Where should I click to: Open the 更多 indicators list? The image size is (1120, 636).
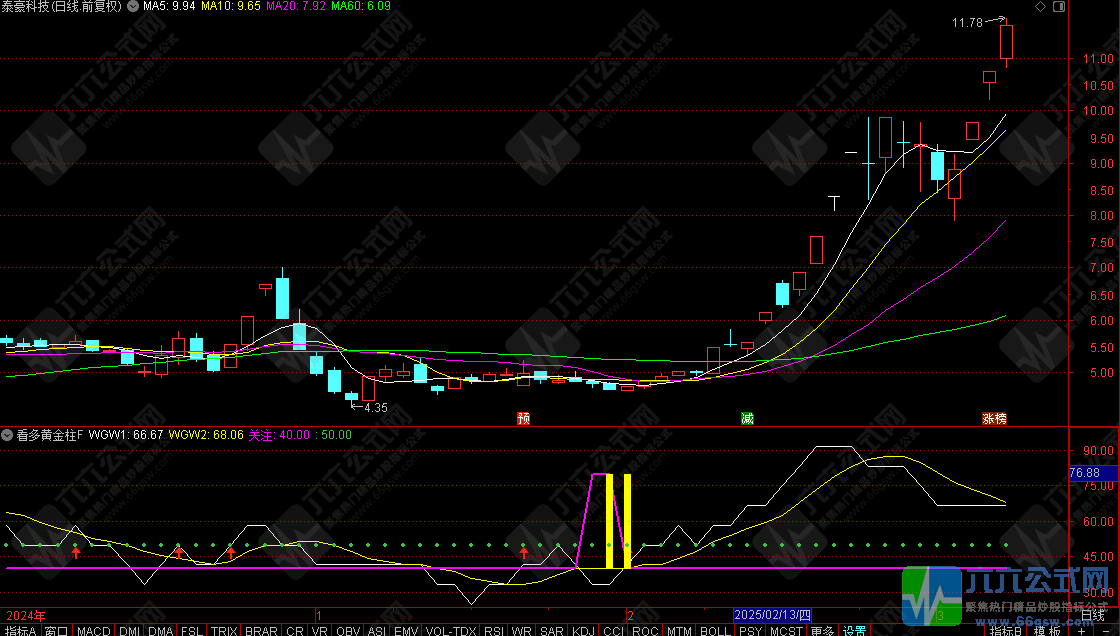point(822,630)
